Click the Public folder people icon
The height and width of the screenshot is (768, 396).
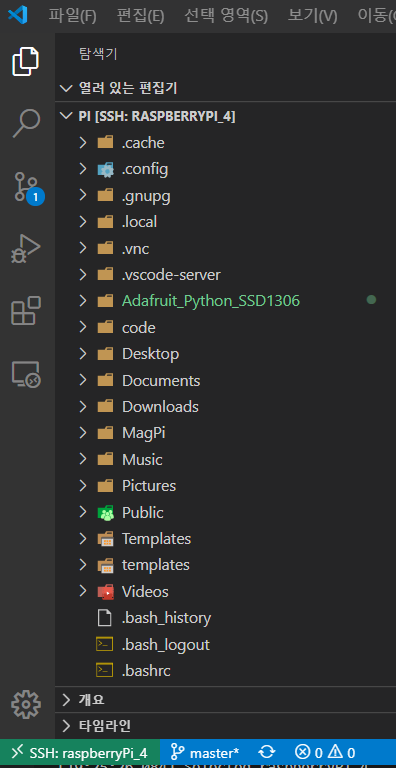(x=105, y=513)
